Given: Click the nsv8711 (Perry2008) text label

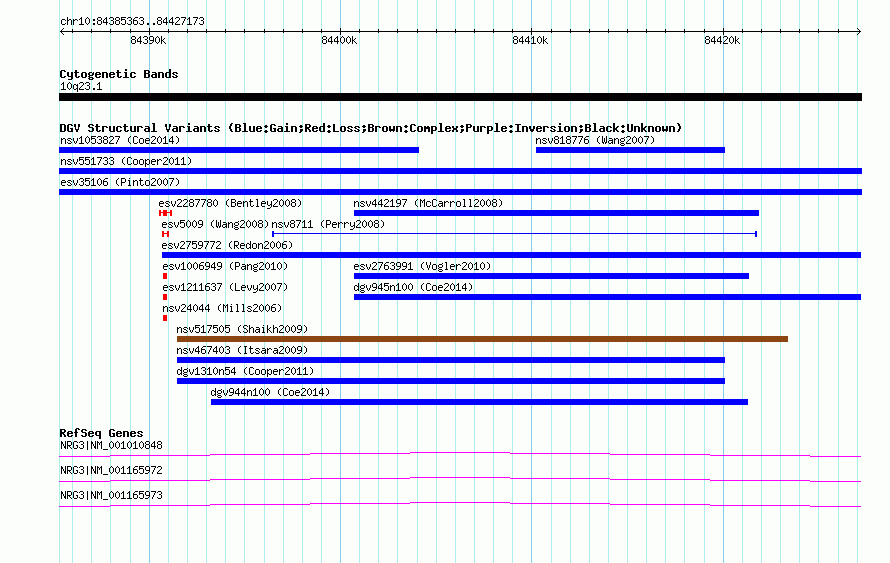Looking at the screenshot, I should pos(328,224).
